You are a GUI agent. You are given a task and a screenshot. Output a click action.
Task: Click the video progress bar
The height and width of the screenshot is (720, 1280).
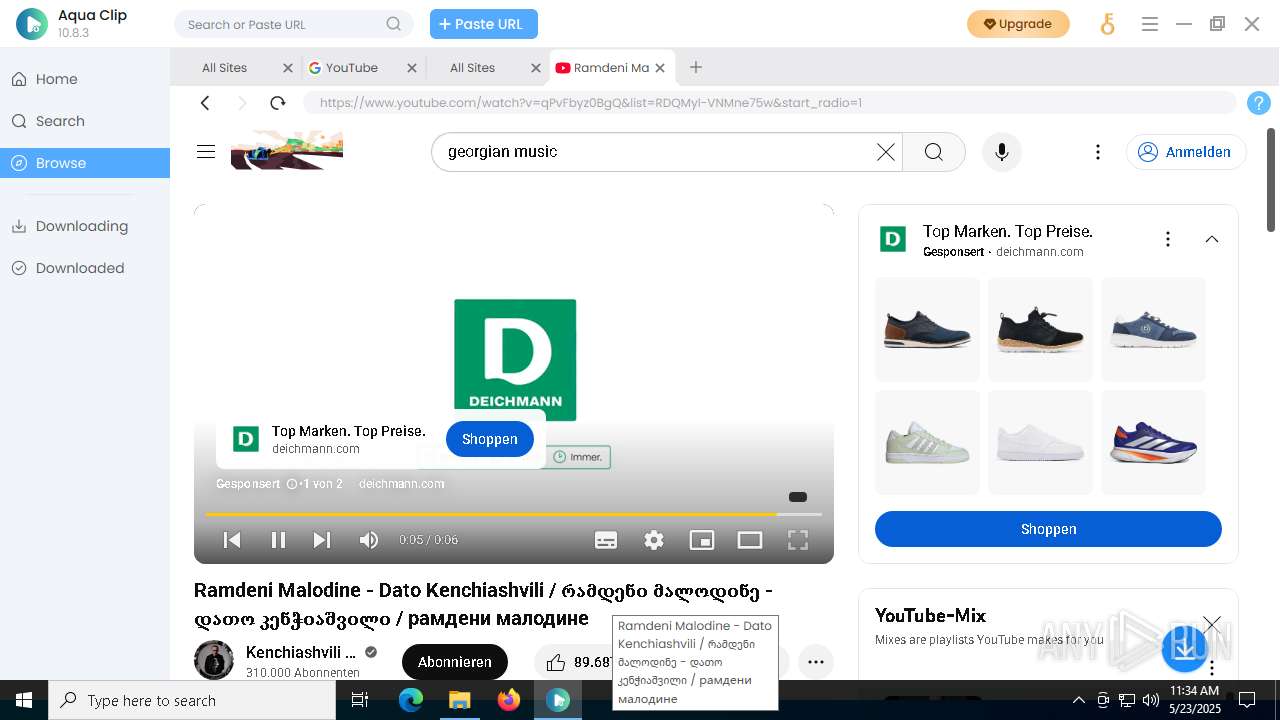(x=513, y=514)
